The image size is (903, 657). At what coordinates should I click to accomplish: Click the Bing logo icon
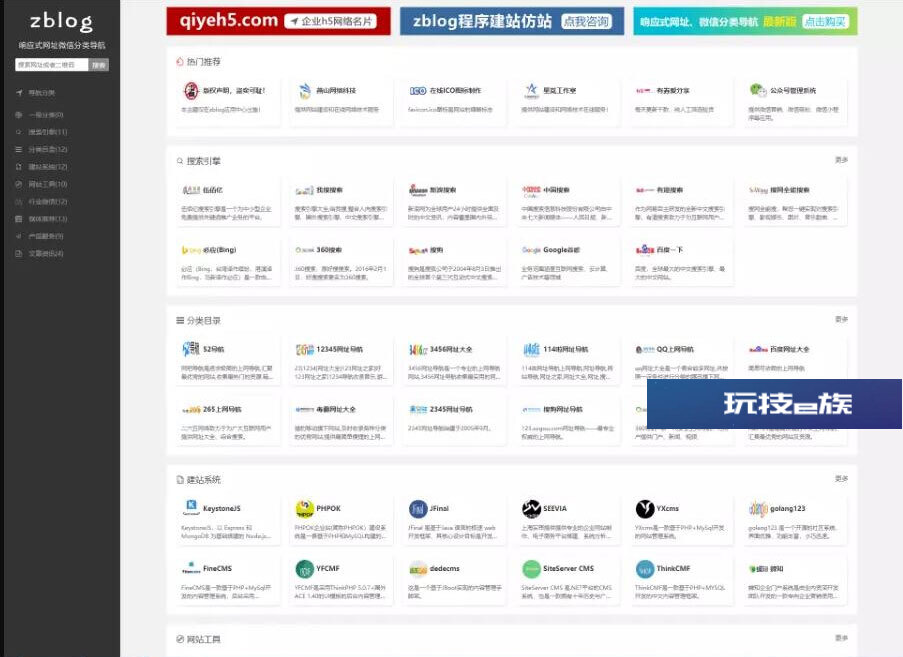[x=191, y=250]
